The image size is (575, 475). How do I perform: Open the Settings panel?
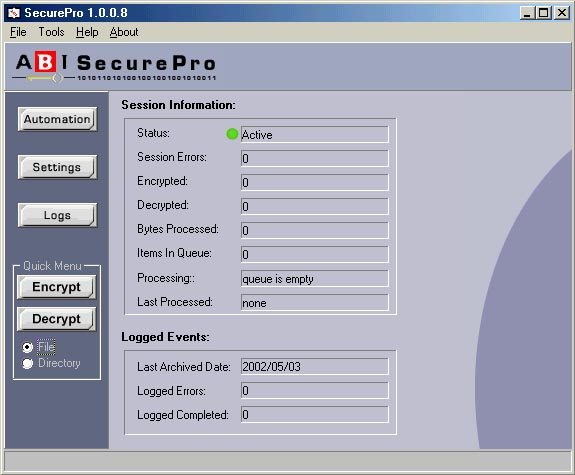[57, 167]
